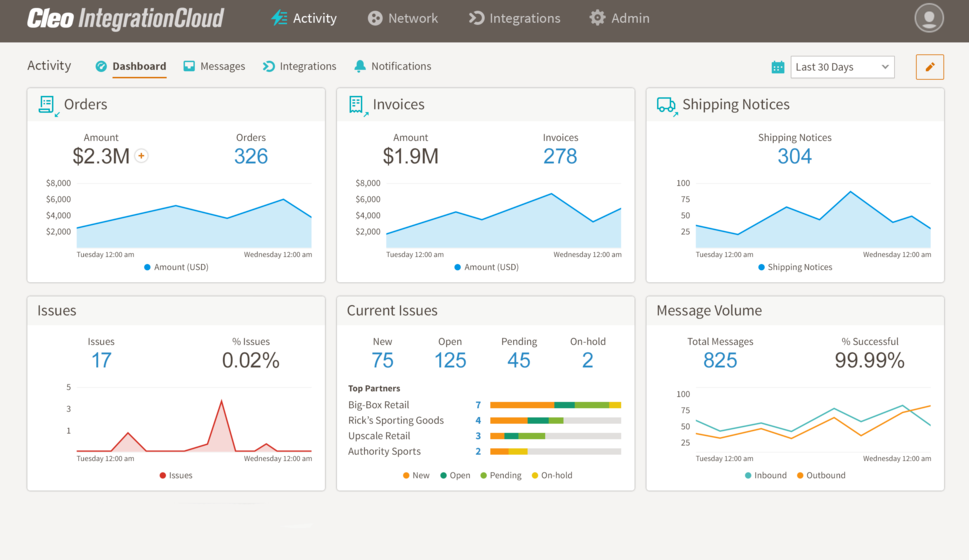Click the Notifications bell icon
This screenshot has height=560, width=969.
(x=360, y=66)
